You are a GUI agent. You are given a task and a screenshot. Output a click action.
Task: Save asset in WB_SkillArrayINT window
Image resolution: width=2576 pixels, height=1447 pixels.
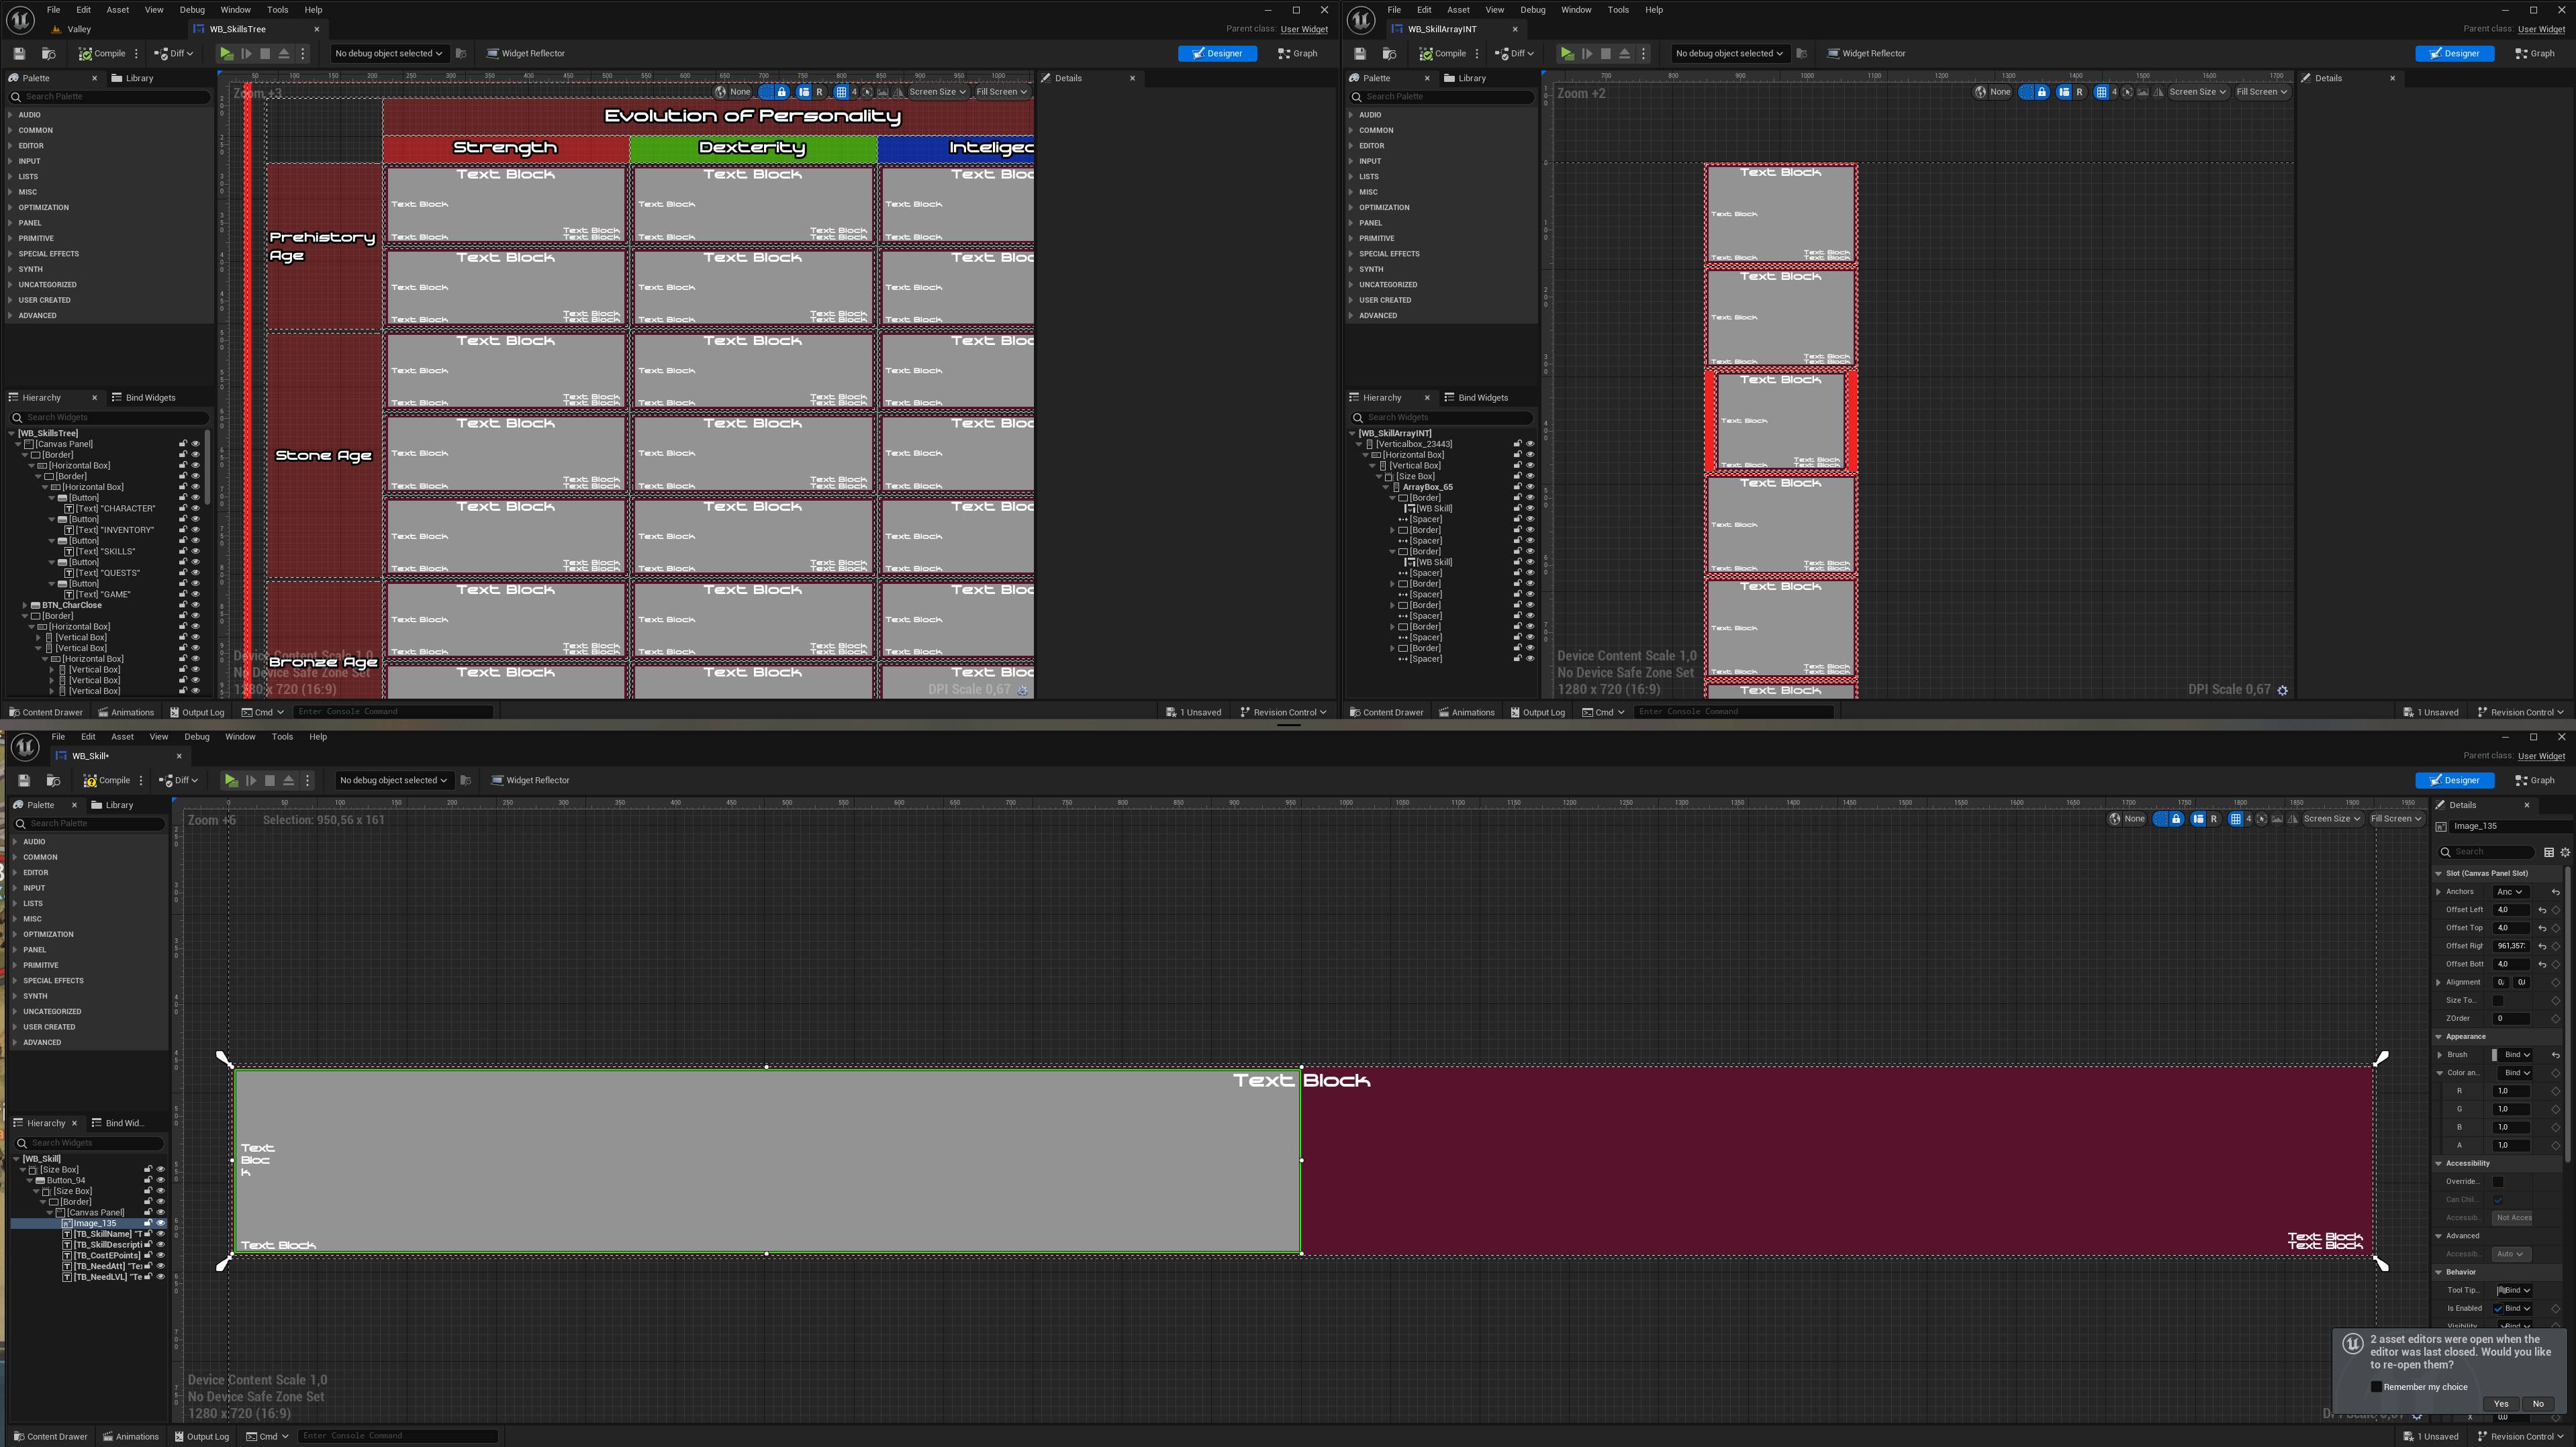(1360, 54)
